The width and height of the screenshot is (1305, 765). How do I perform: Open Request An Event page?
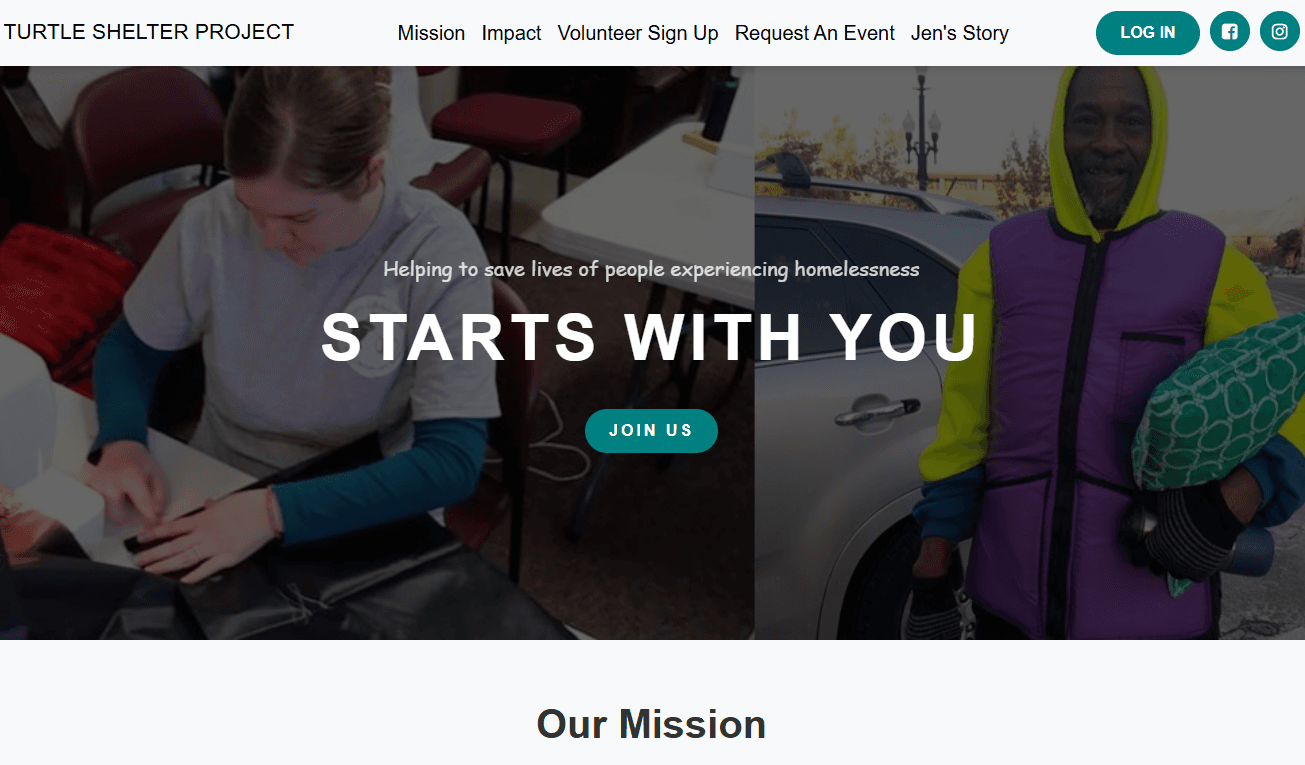pyautogui.click(x=815, y=33)
